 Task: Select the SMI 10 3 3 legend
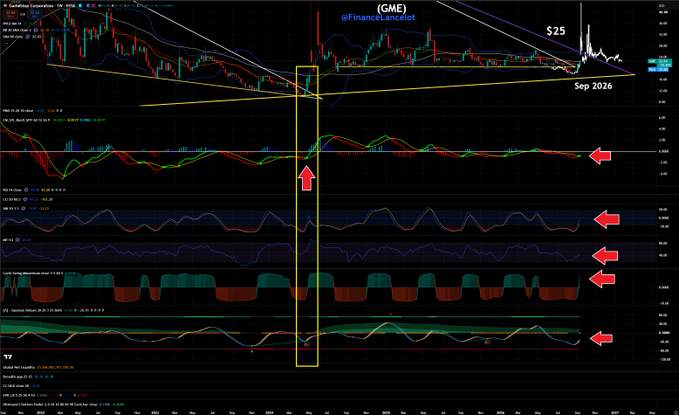point(11,208)
